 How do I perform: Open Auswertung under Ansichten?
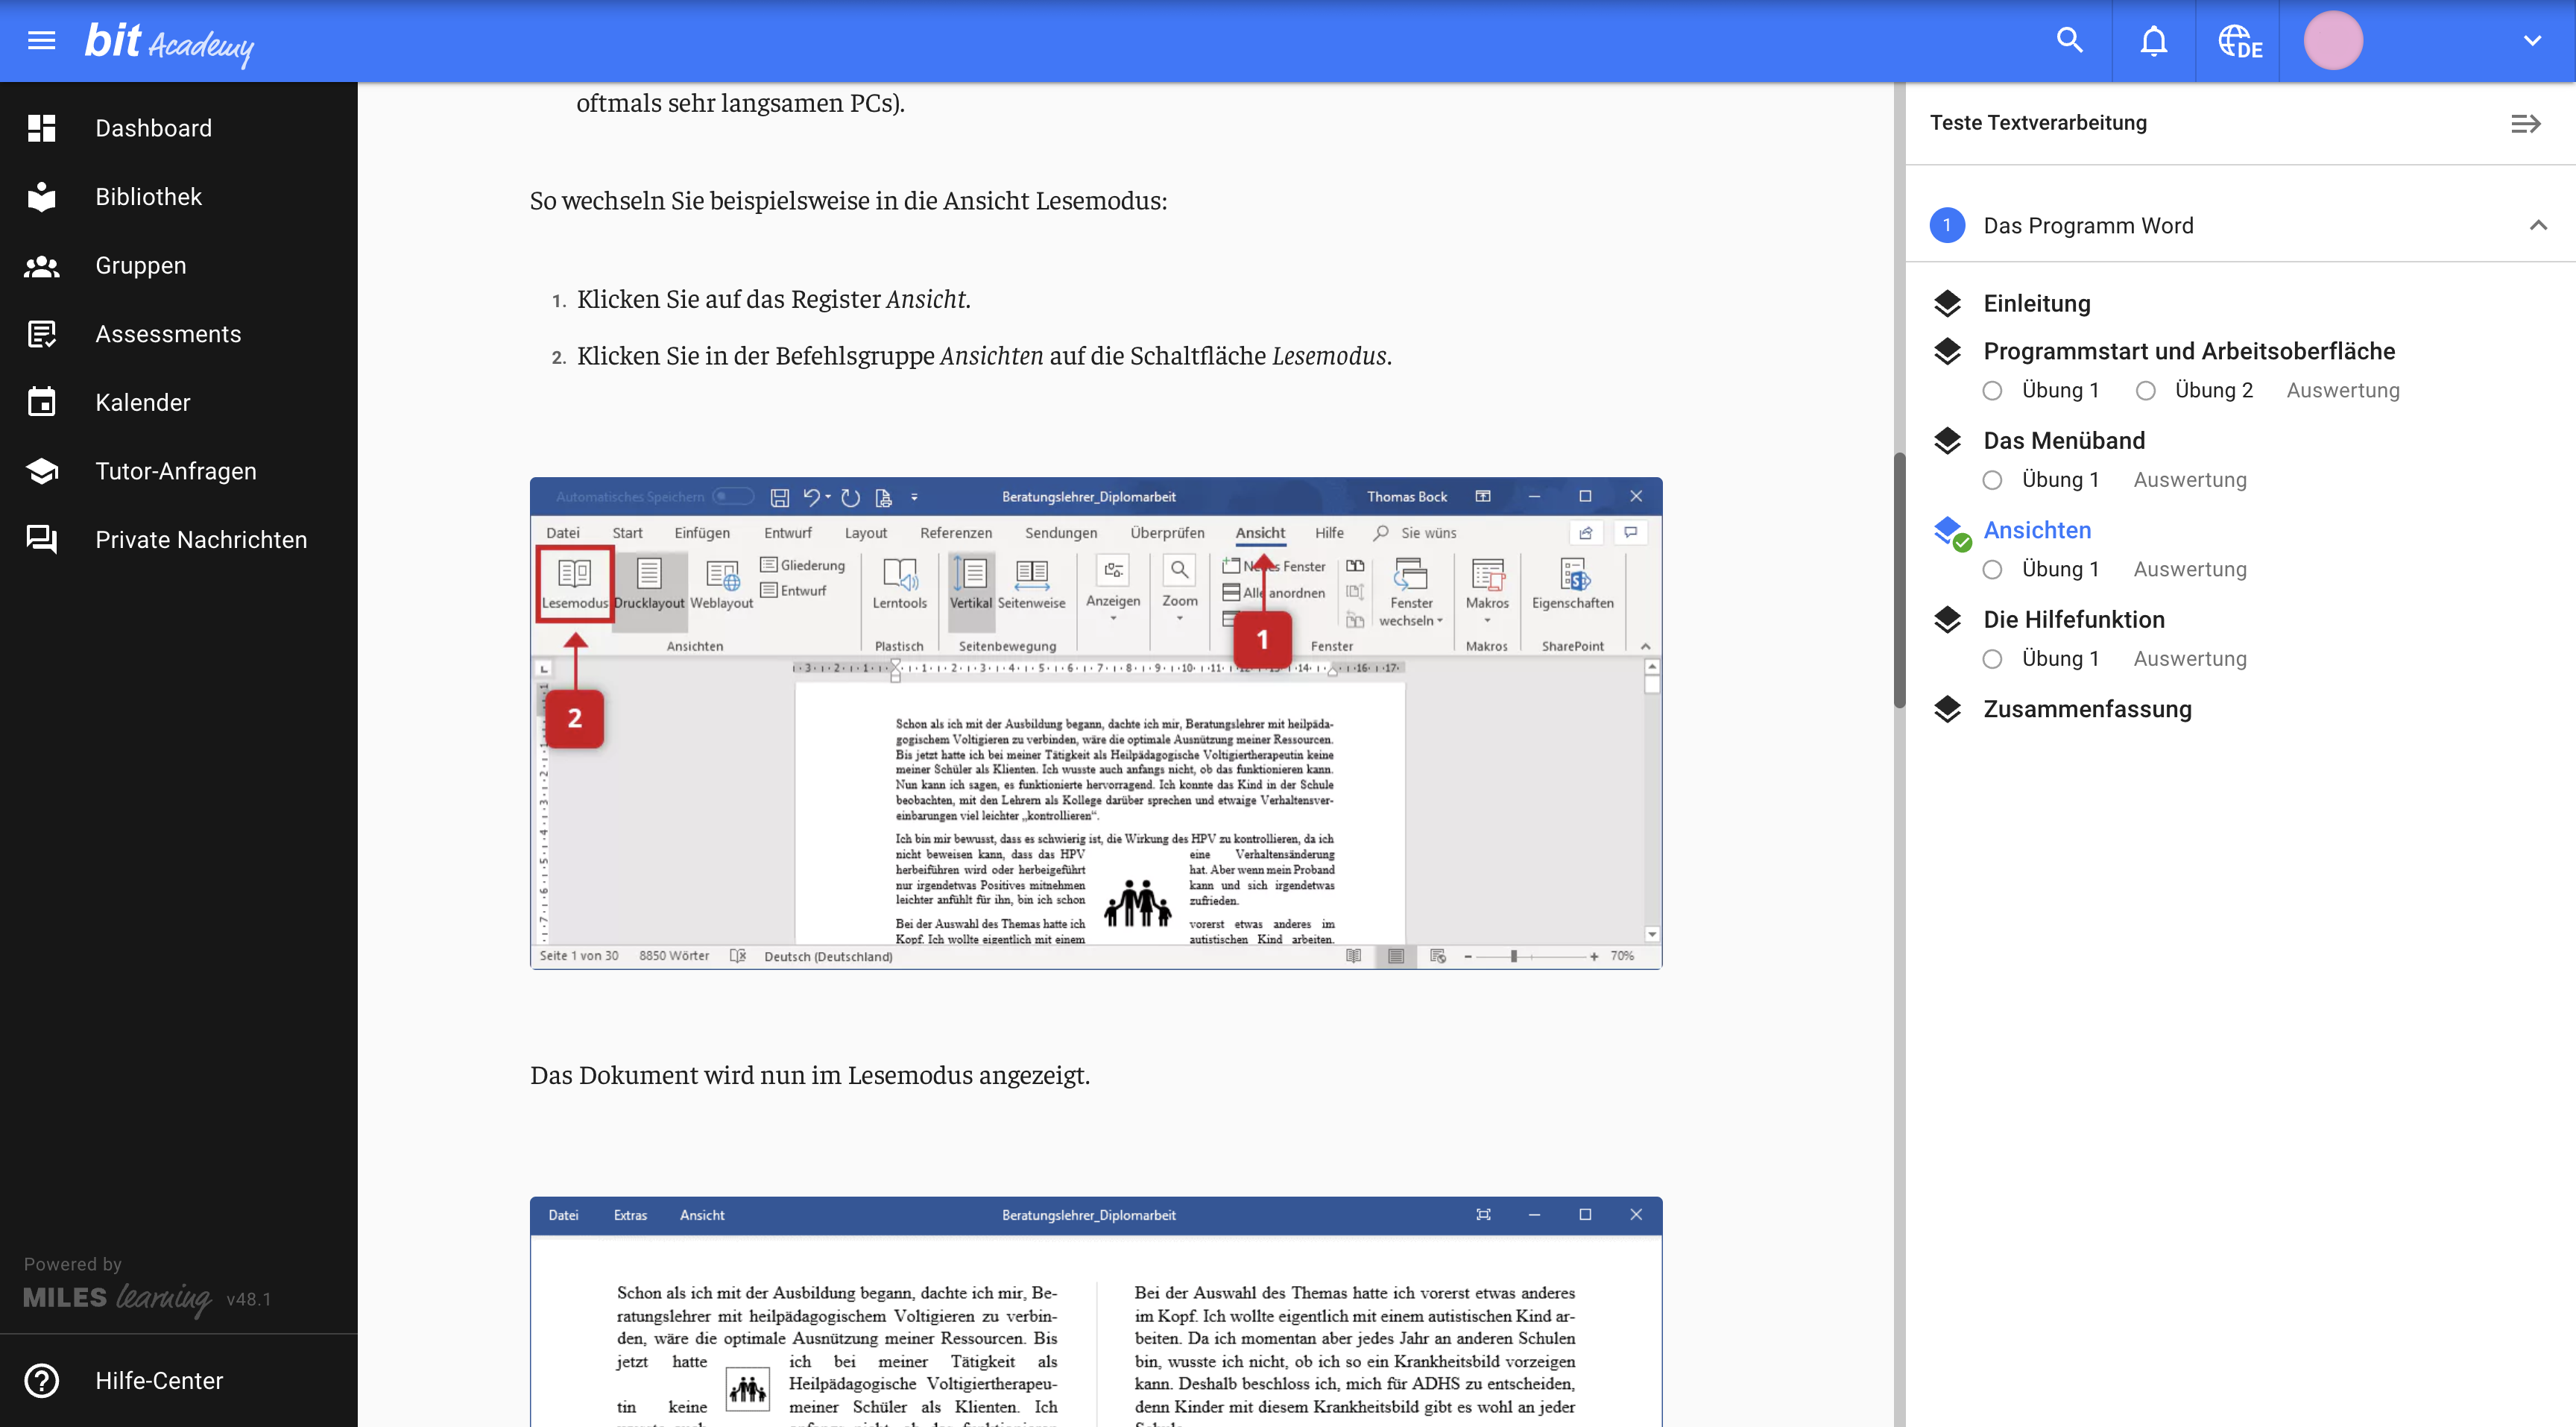[x=2189, y=569]
